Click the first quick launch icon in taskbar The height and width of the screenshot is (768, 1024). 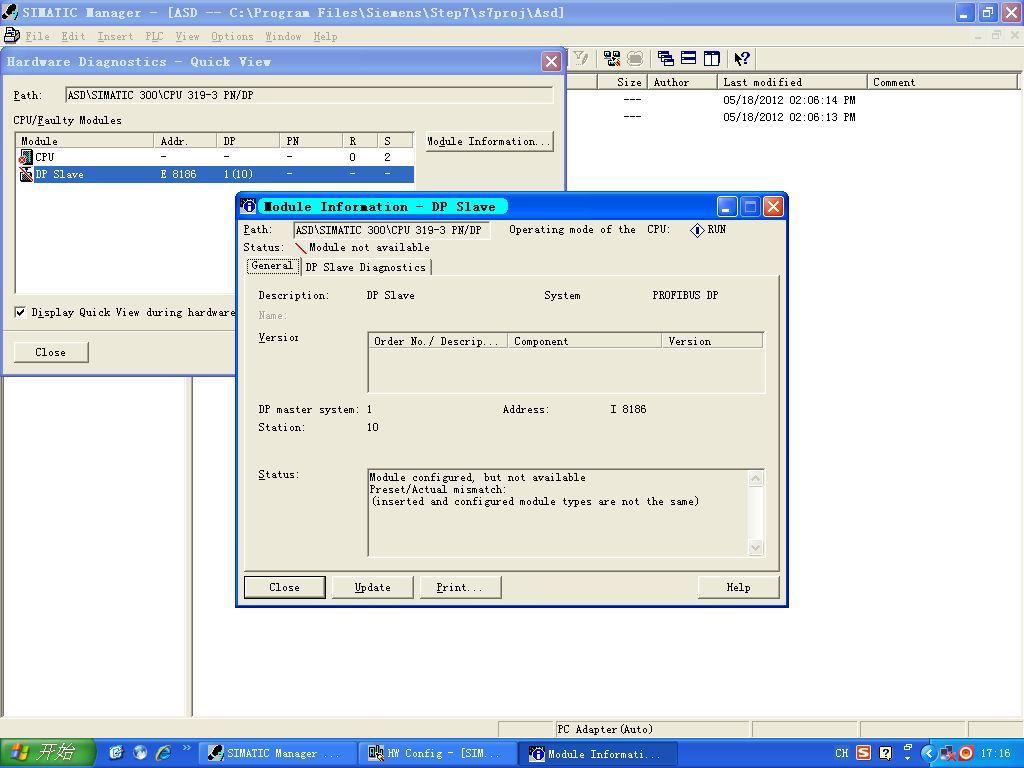(116, 753)
